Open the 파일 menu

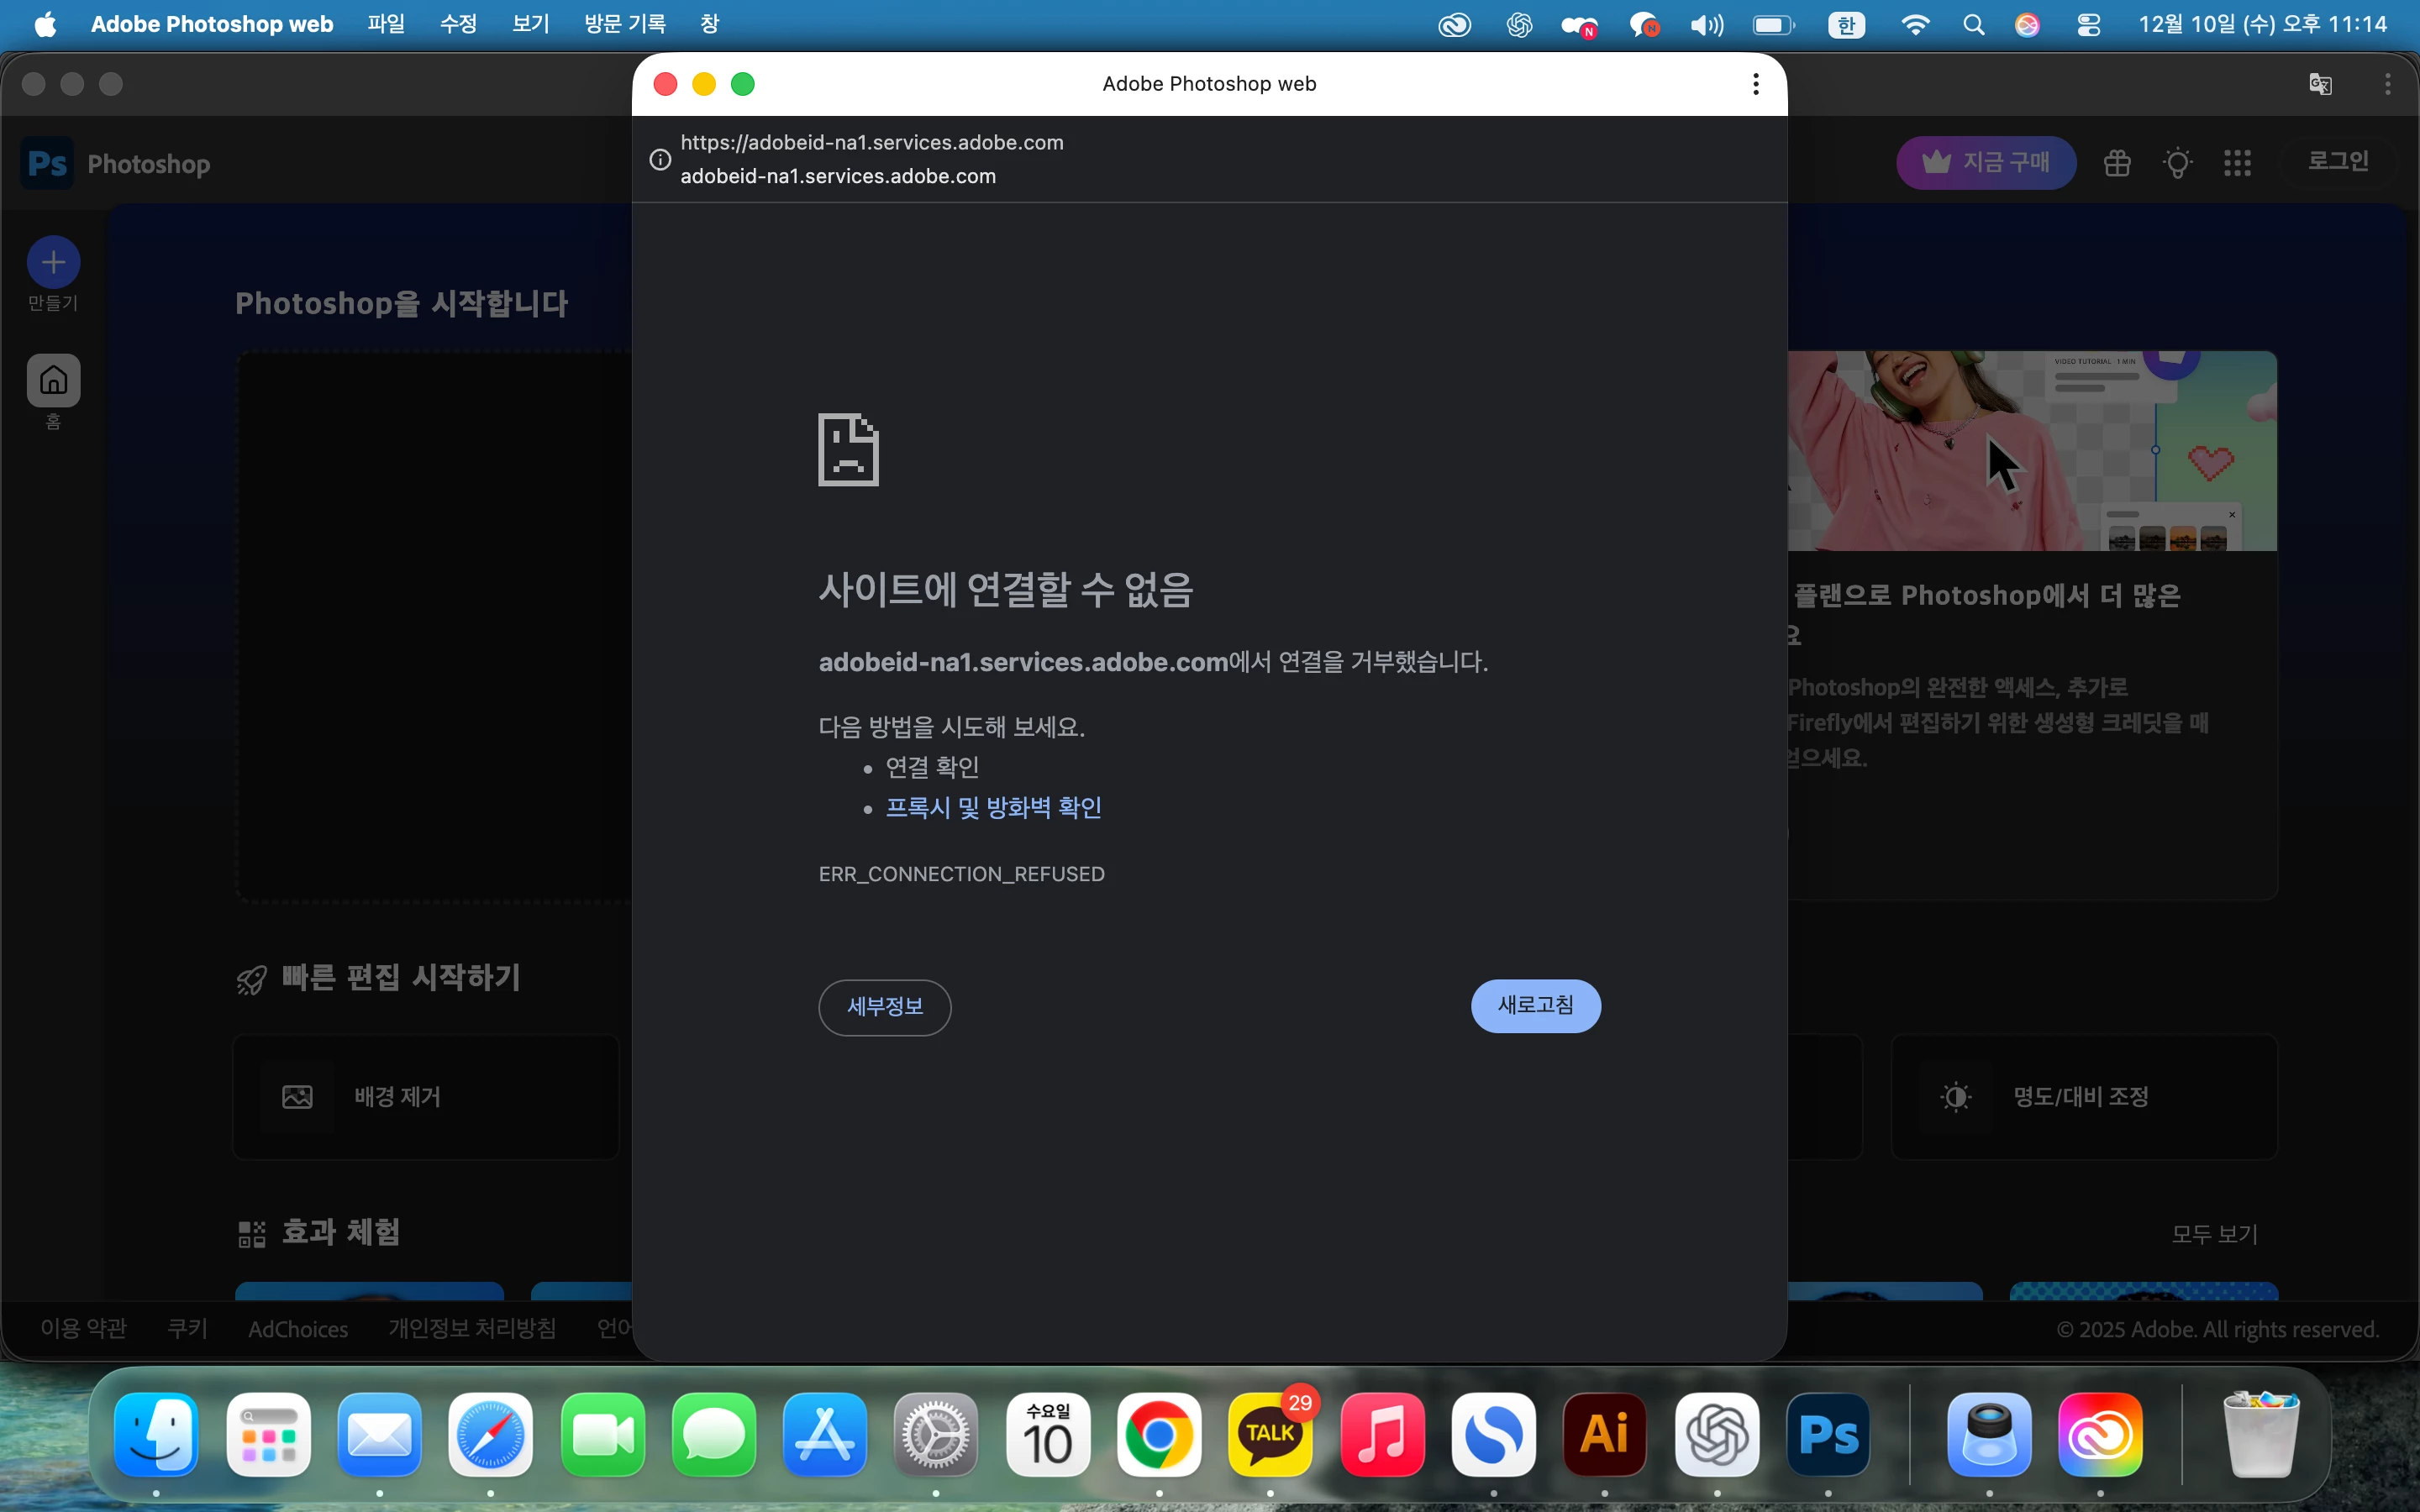tap(386, 24)
